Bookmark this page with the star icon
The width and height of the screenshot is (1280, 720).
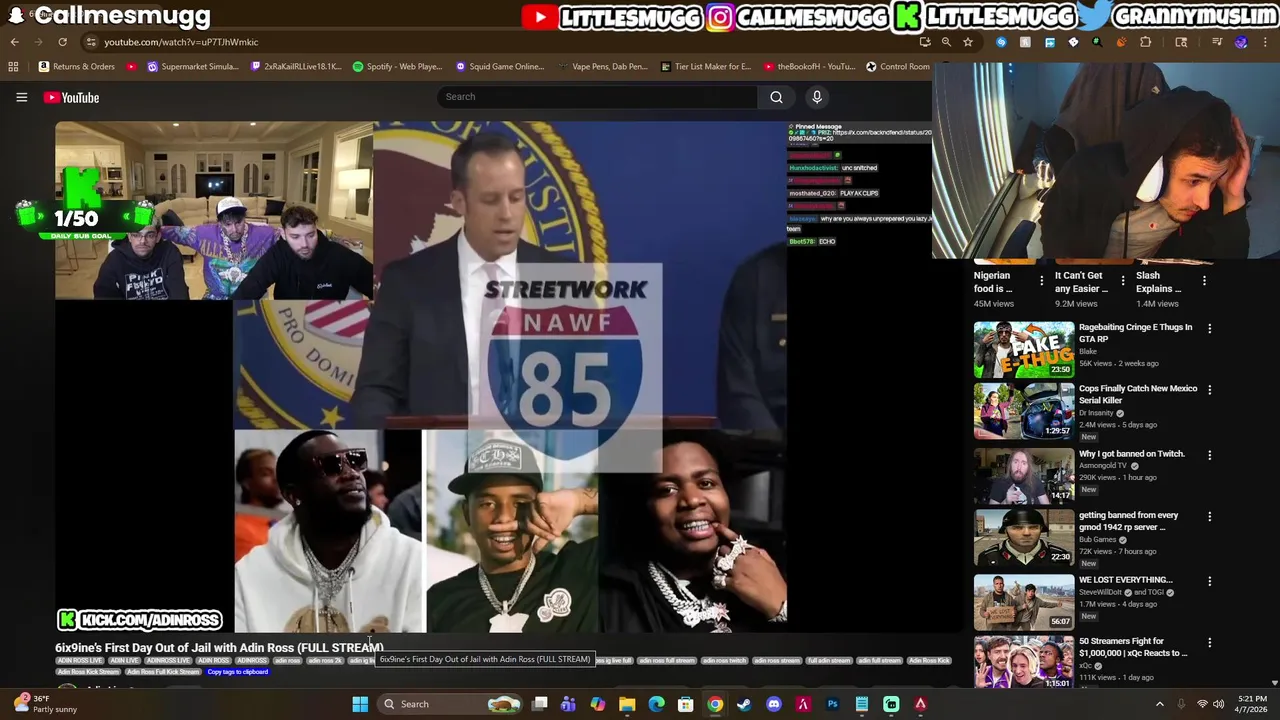click(967, 42)
